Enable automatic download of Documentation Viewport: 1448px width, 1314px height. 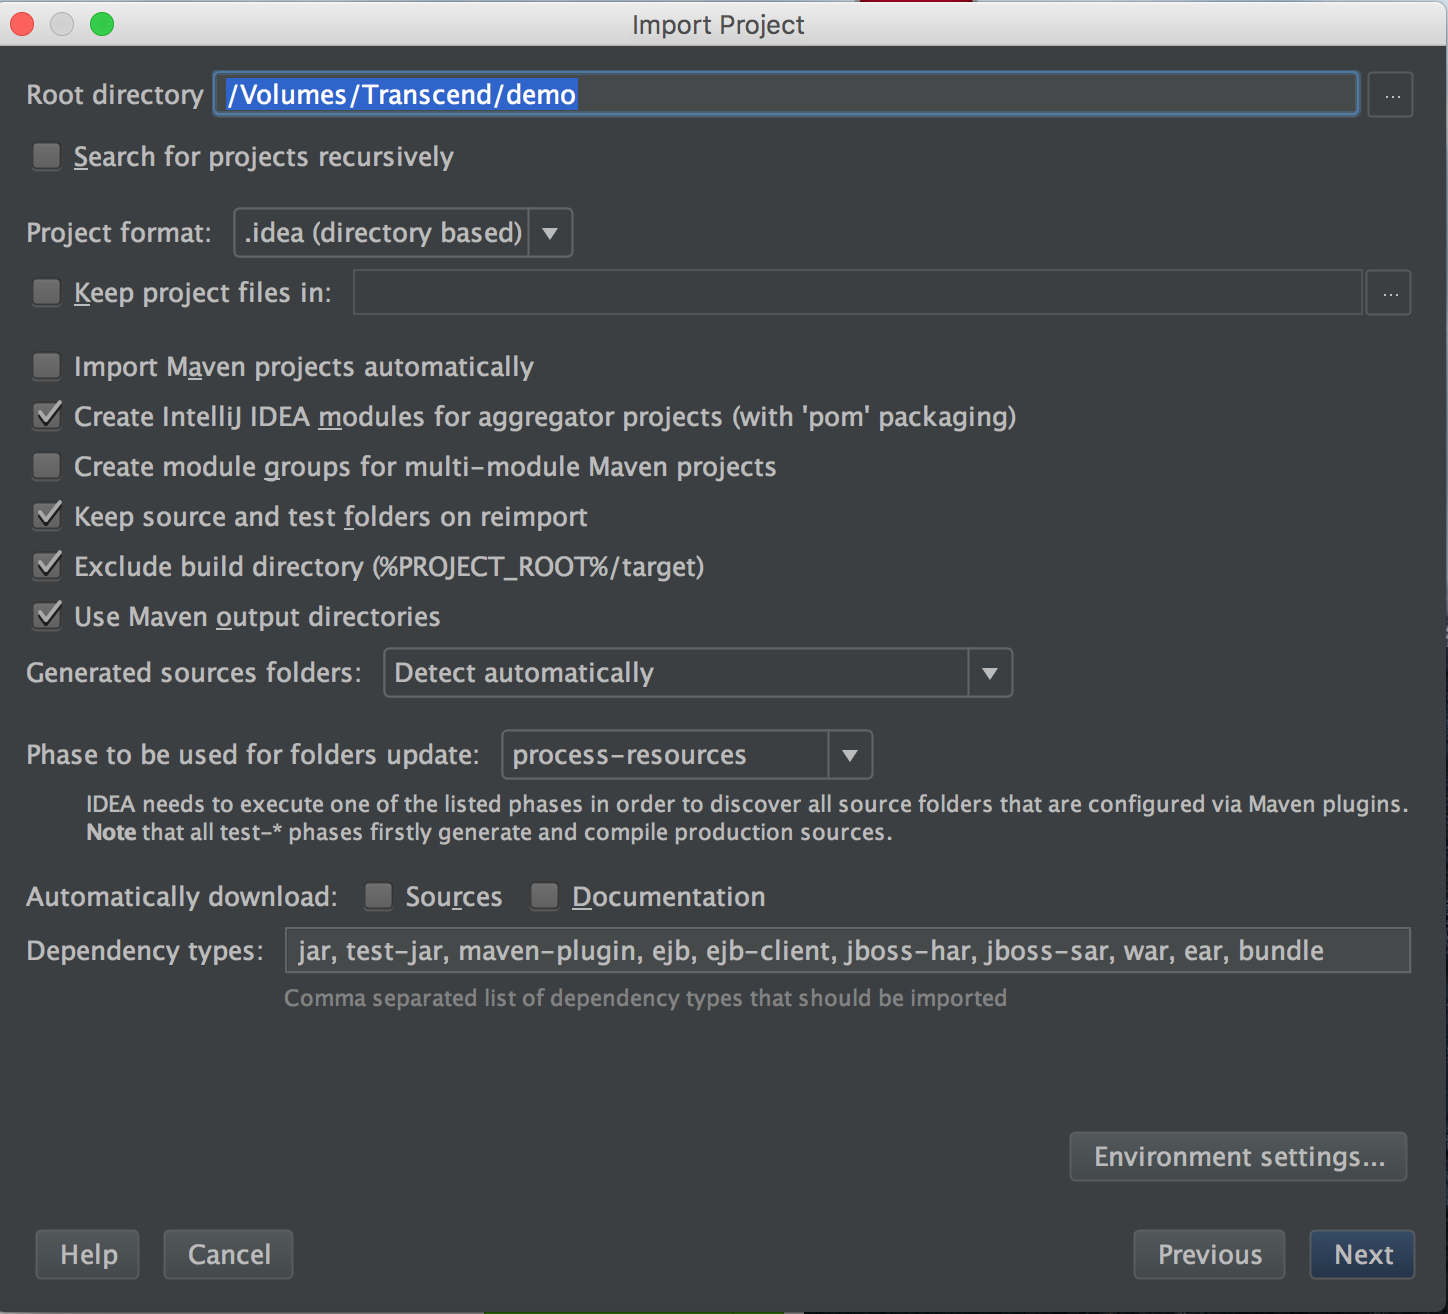545,897
